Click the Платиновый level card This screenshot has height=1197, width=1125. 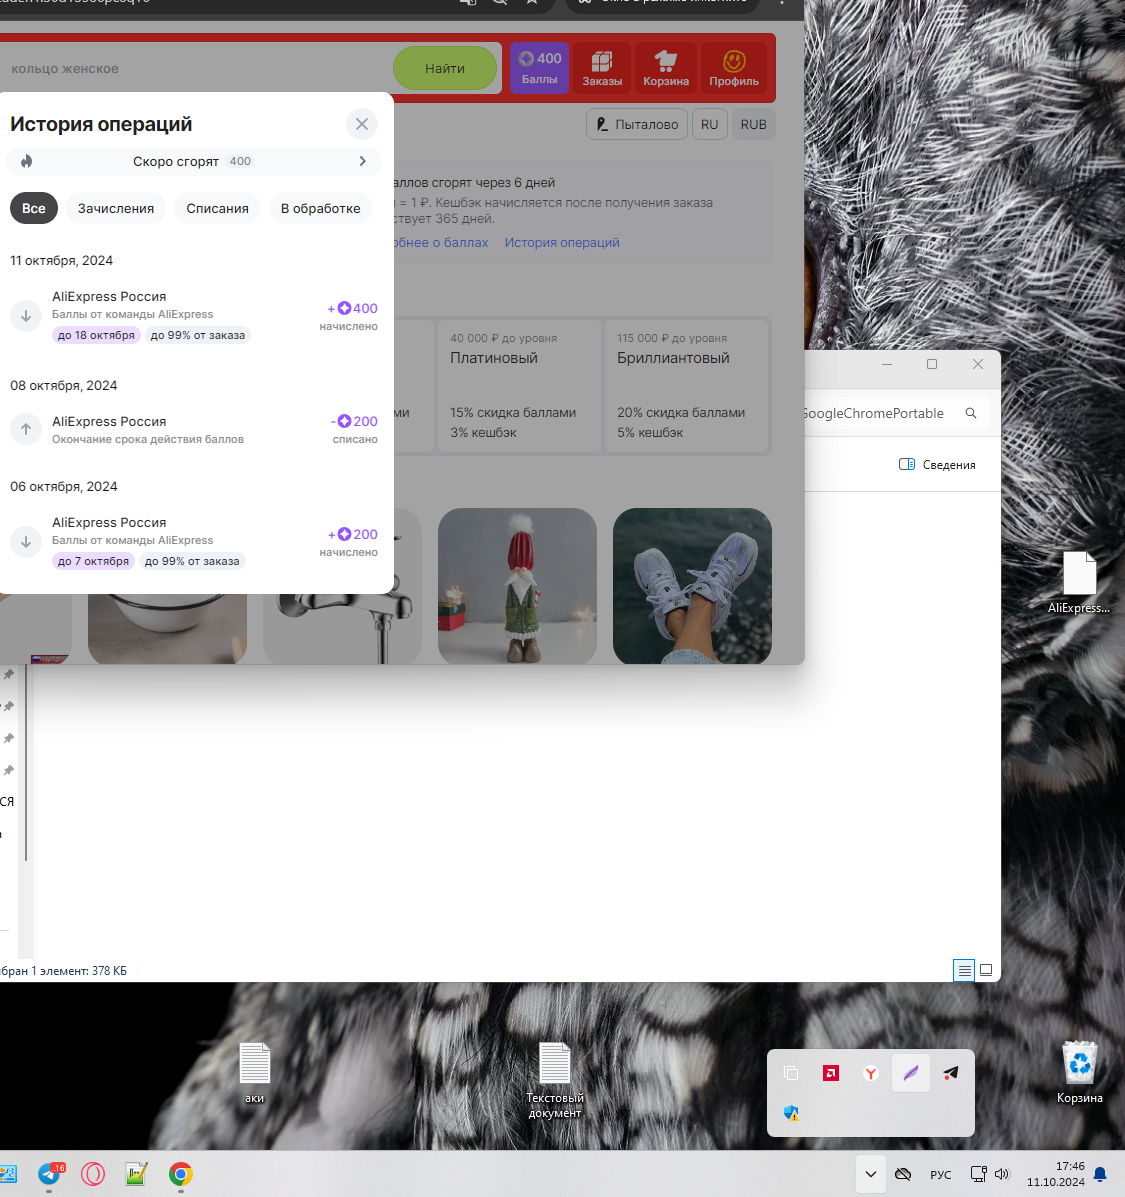(x=518, y=386)
